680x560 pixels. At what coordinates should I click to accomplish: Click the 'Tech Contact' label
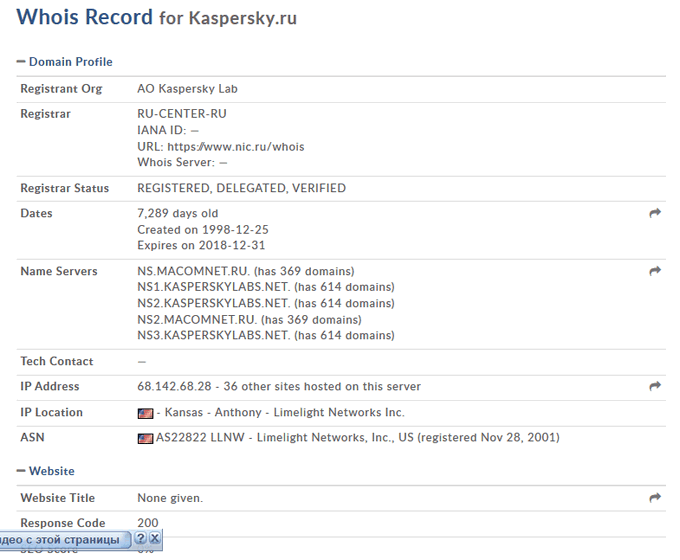[57, 361]
